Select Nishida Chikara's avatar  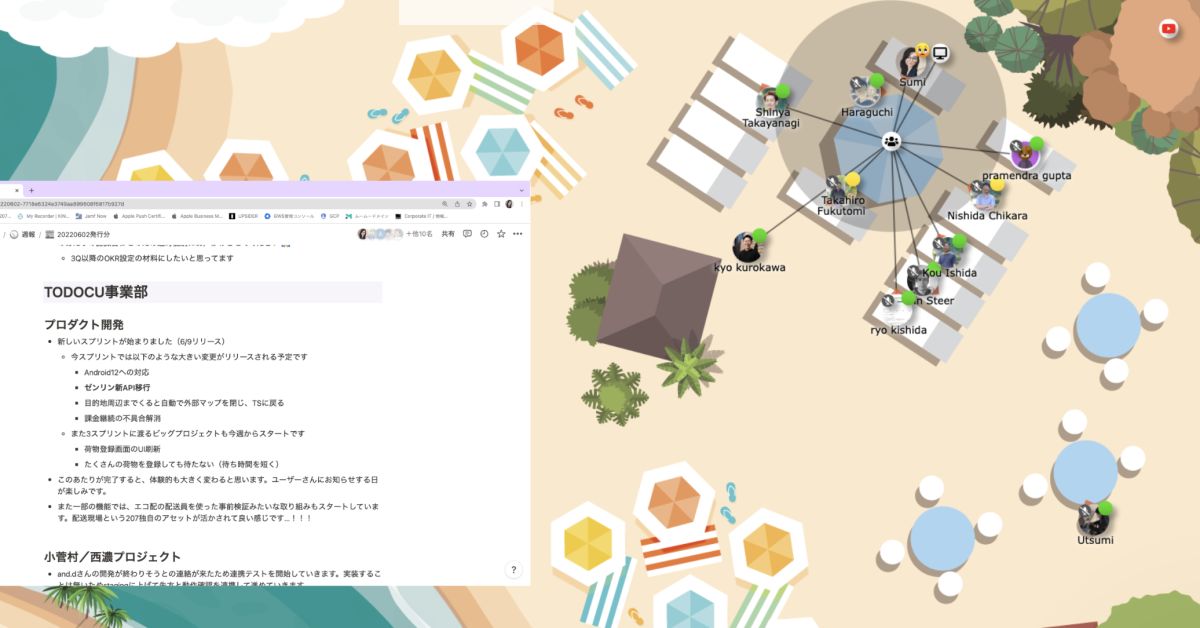984,194
